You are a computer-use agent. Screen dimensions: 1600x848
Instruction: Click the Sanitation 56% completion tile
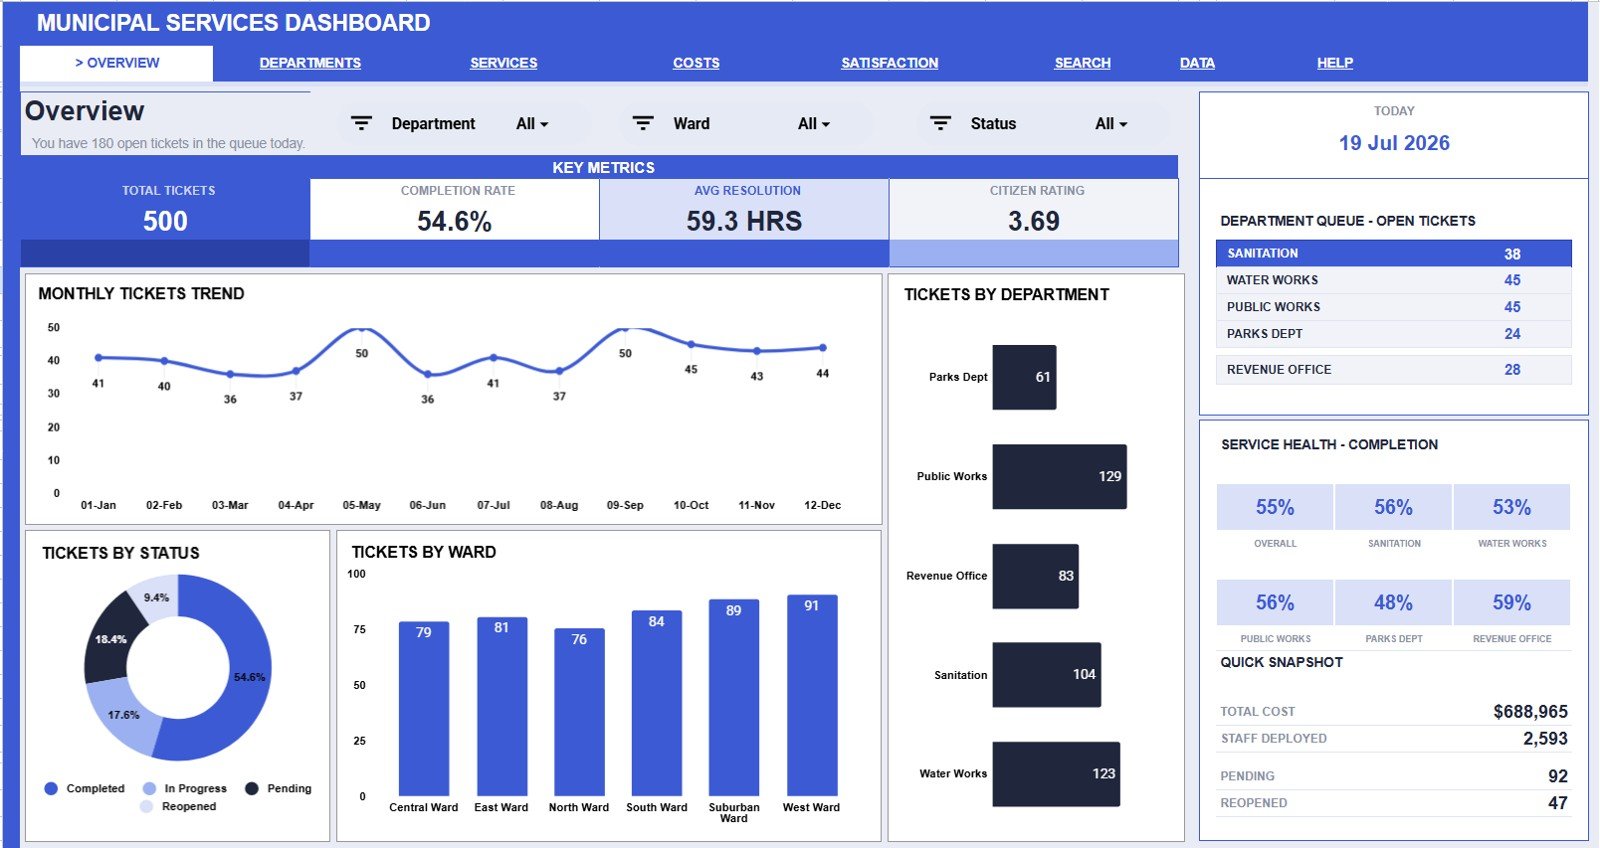tap(1393, 507)
